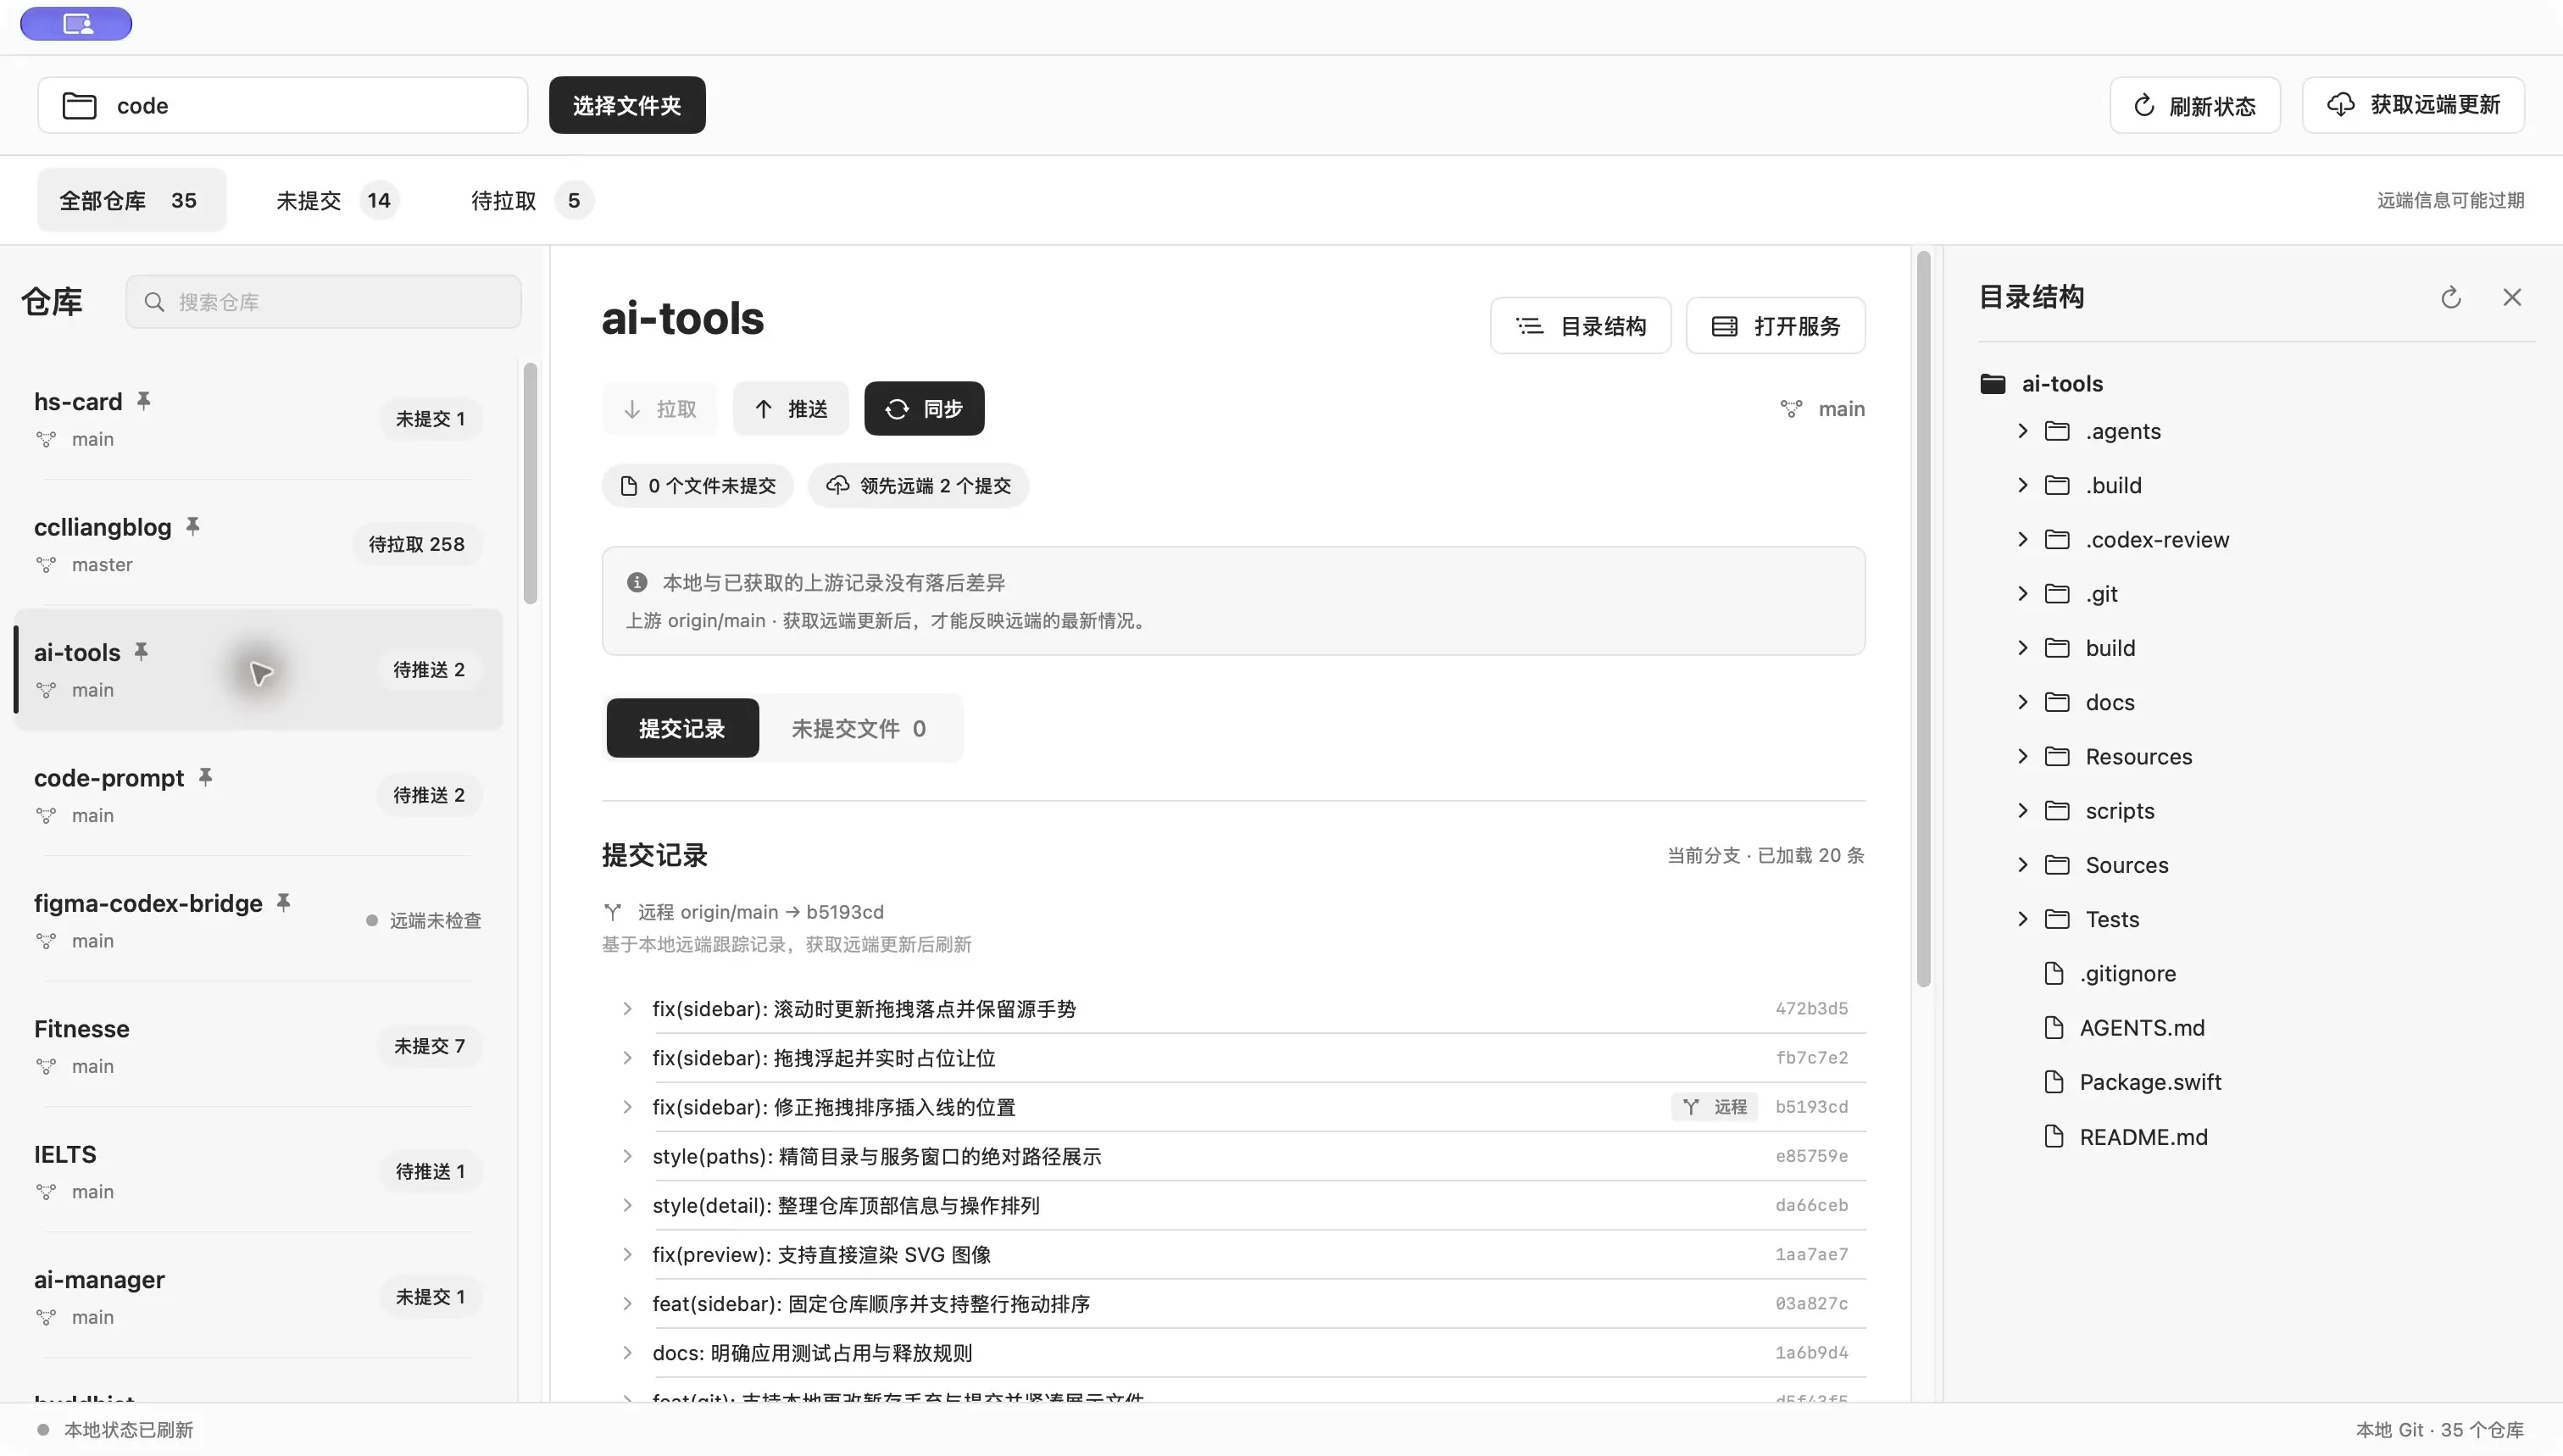The image size is (2563, 1456).
Task: Click the 目录结构 button in repo header
Action: coord(1580,326)
